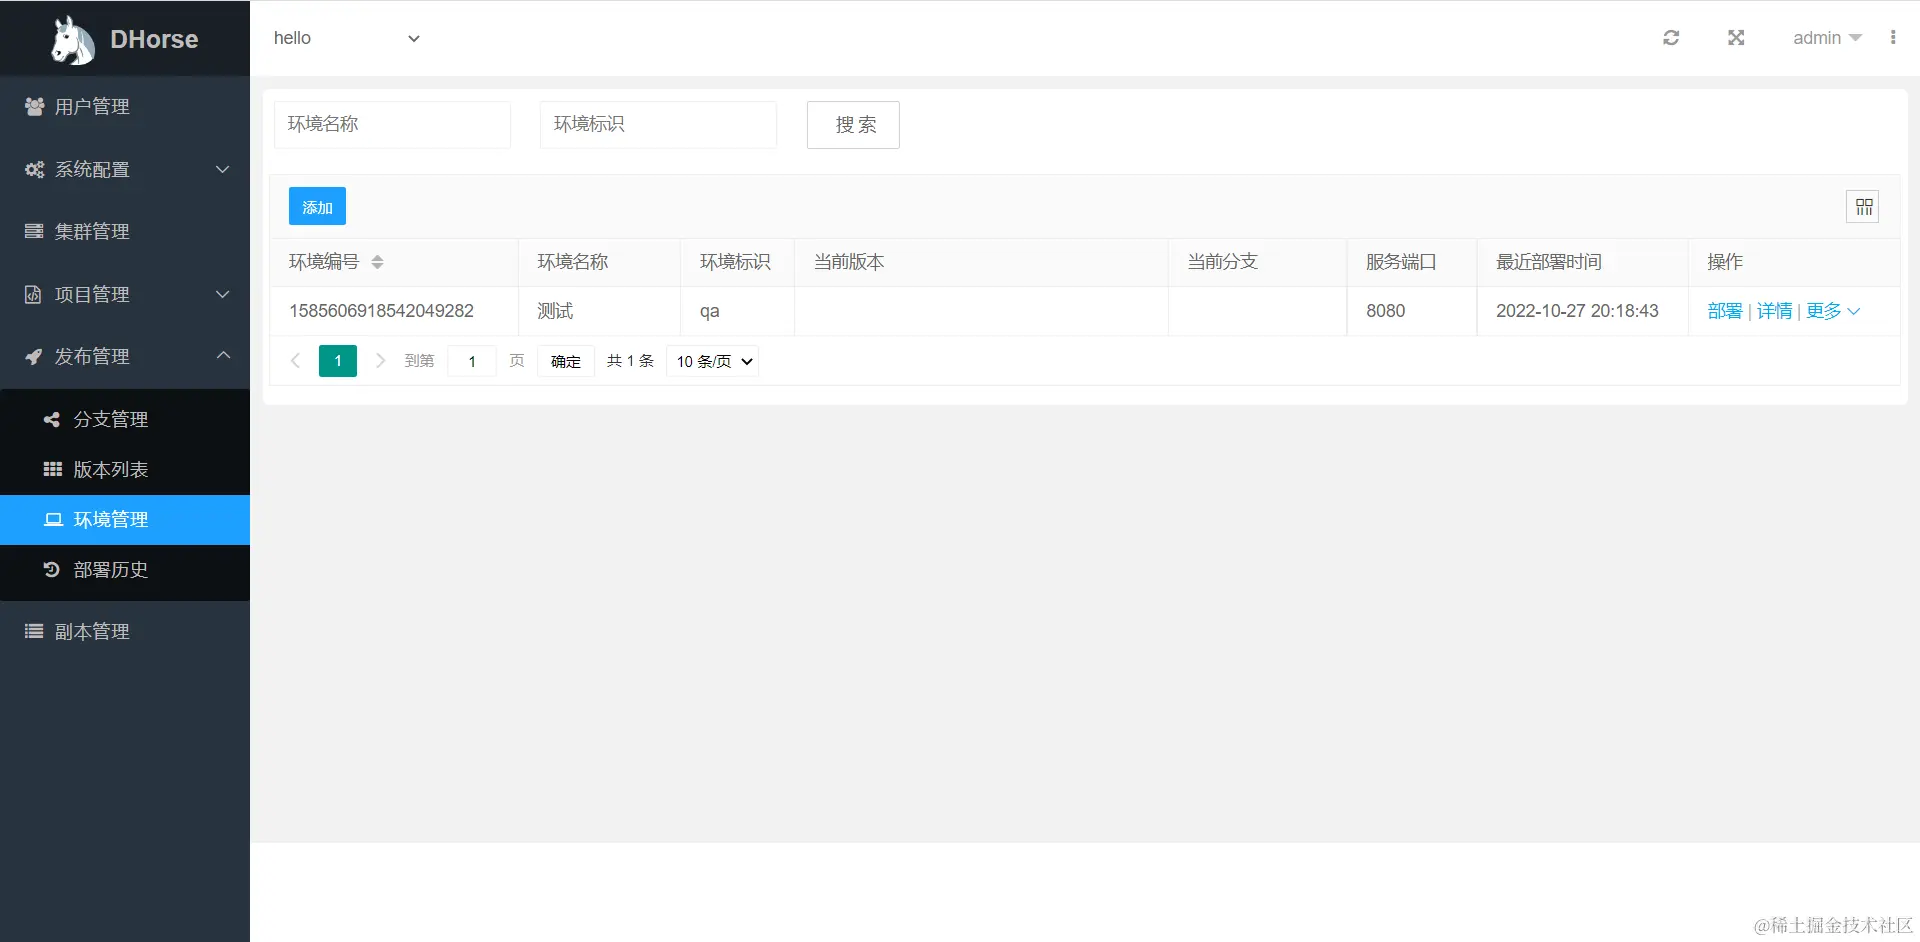Toggle sort order on 环境编号 column

[x=378, y=261]
